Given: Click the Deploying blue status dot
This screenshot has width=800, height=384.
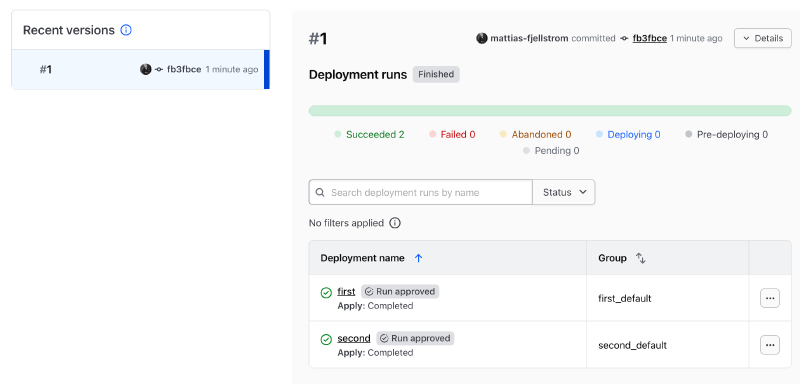Looking at the screenshot, I should click(x=599, y=135).
